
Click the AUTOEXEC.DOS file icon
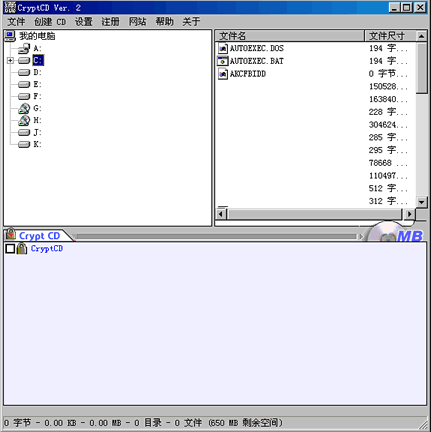(222, 49)
